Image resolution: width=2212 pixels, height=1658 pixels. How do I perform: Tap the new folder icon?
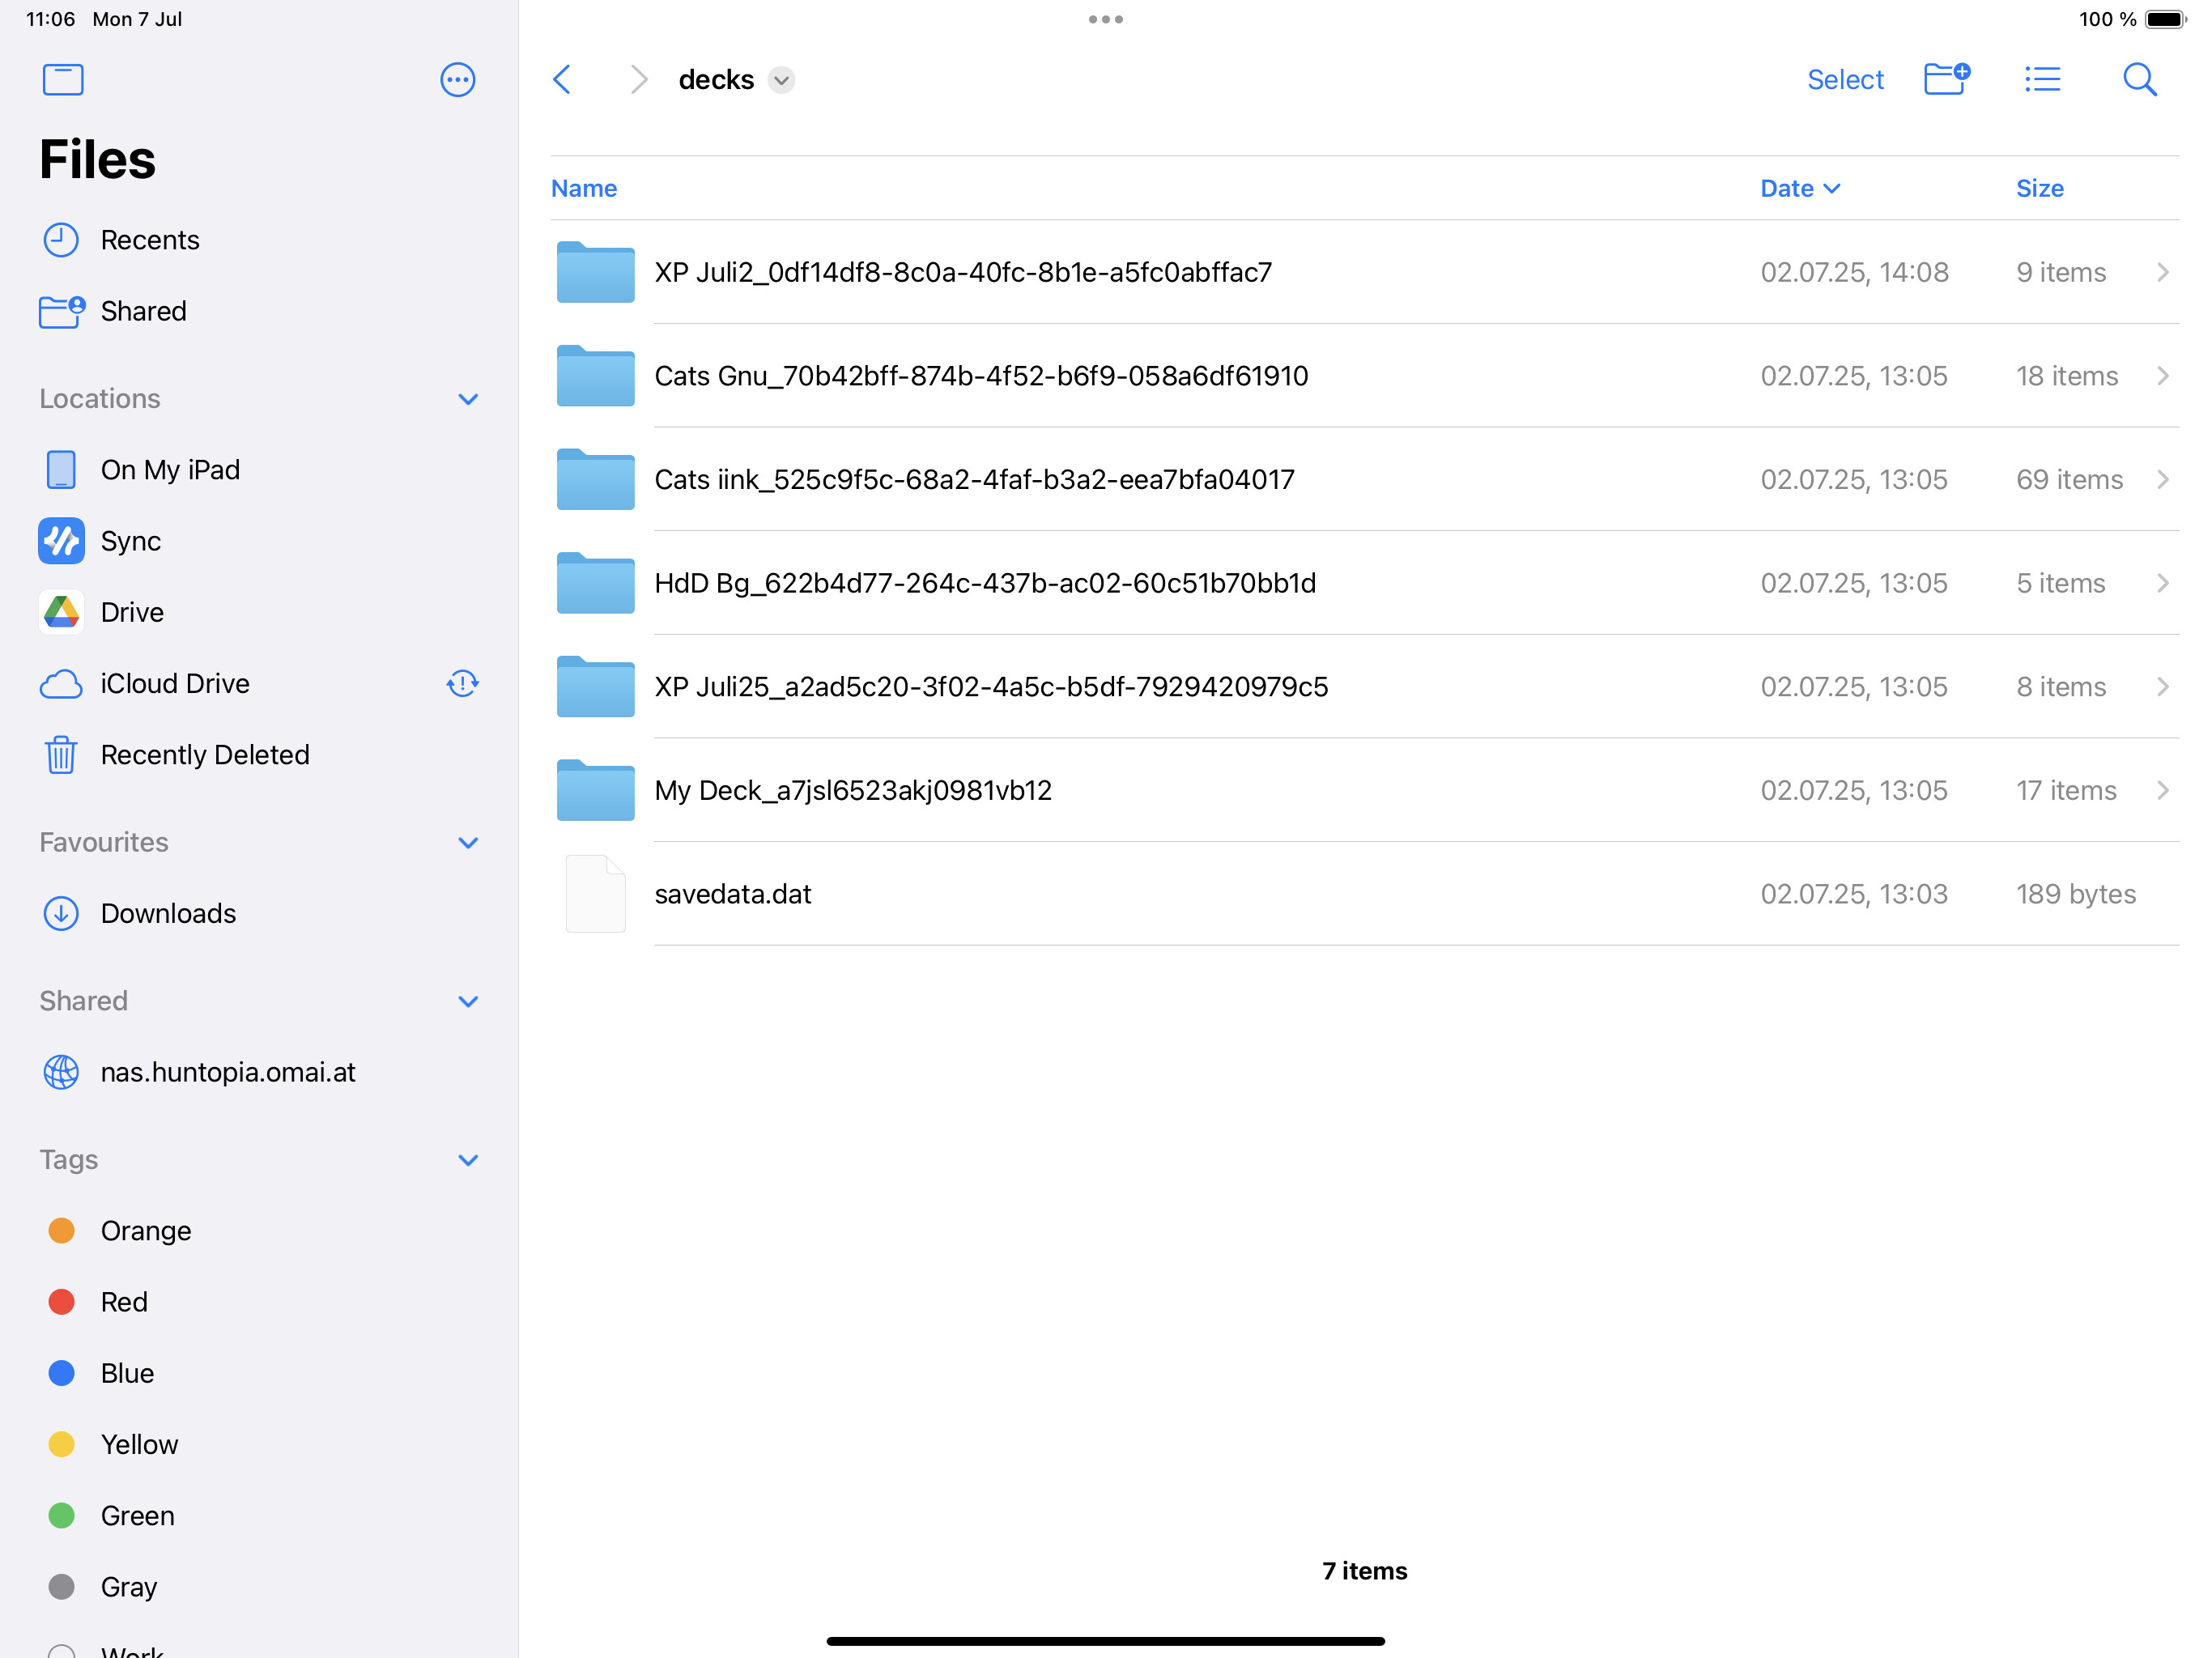(1945, 79)
